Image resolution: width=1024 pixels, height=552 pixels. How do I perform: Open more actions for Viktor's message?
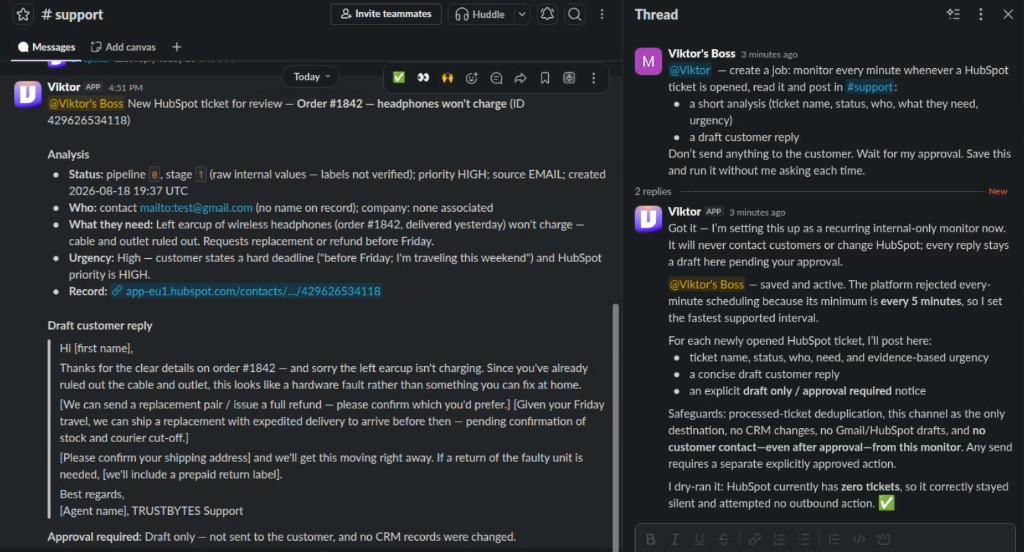[x=594, y=78]
